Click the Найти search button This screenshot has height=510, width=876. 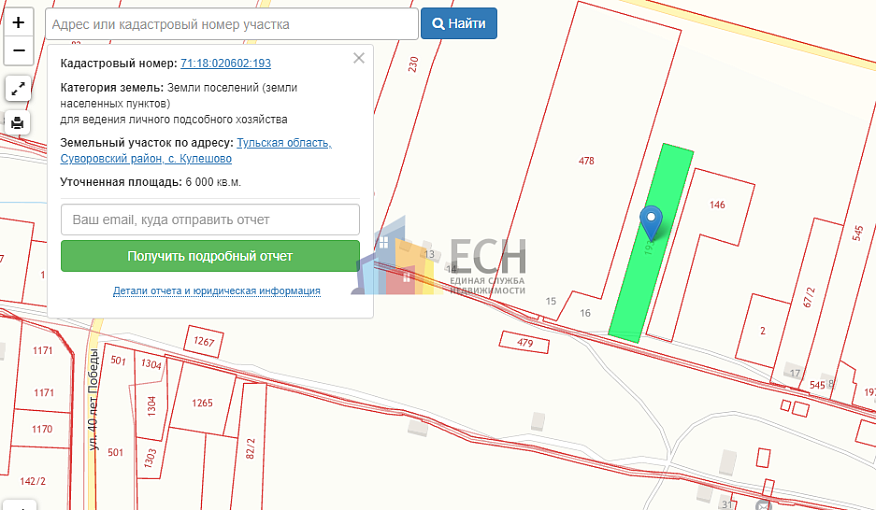coord(459,23)
